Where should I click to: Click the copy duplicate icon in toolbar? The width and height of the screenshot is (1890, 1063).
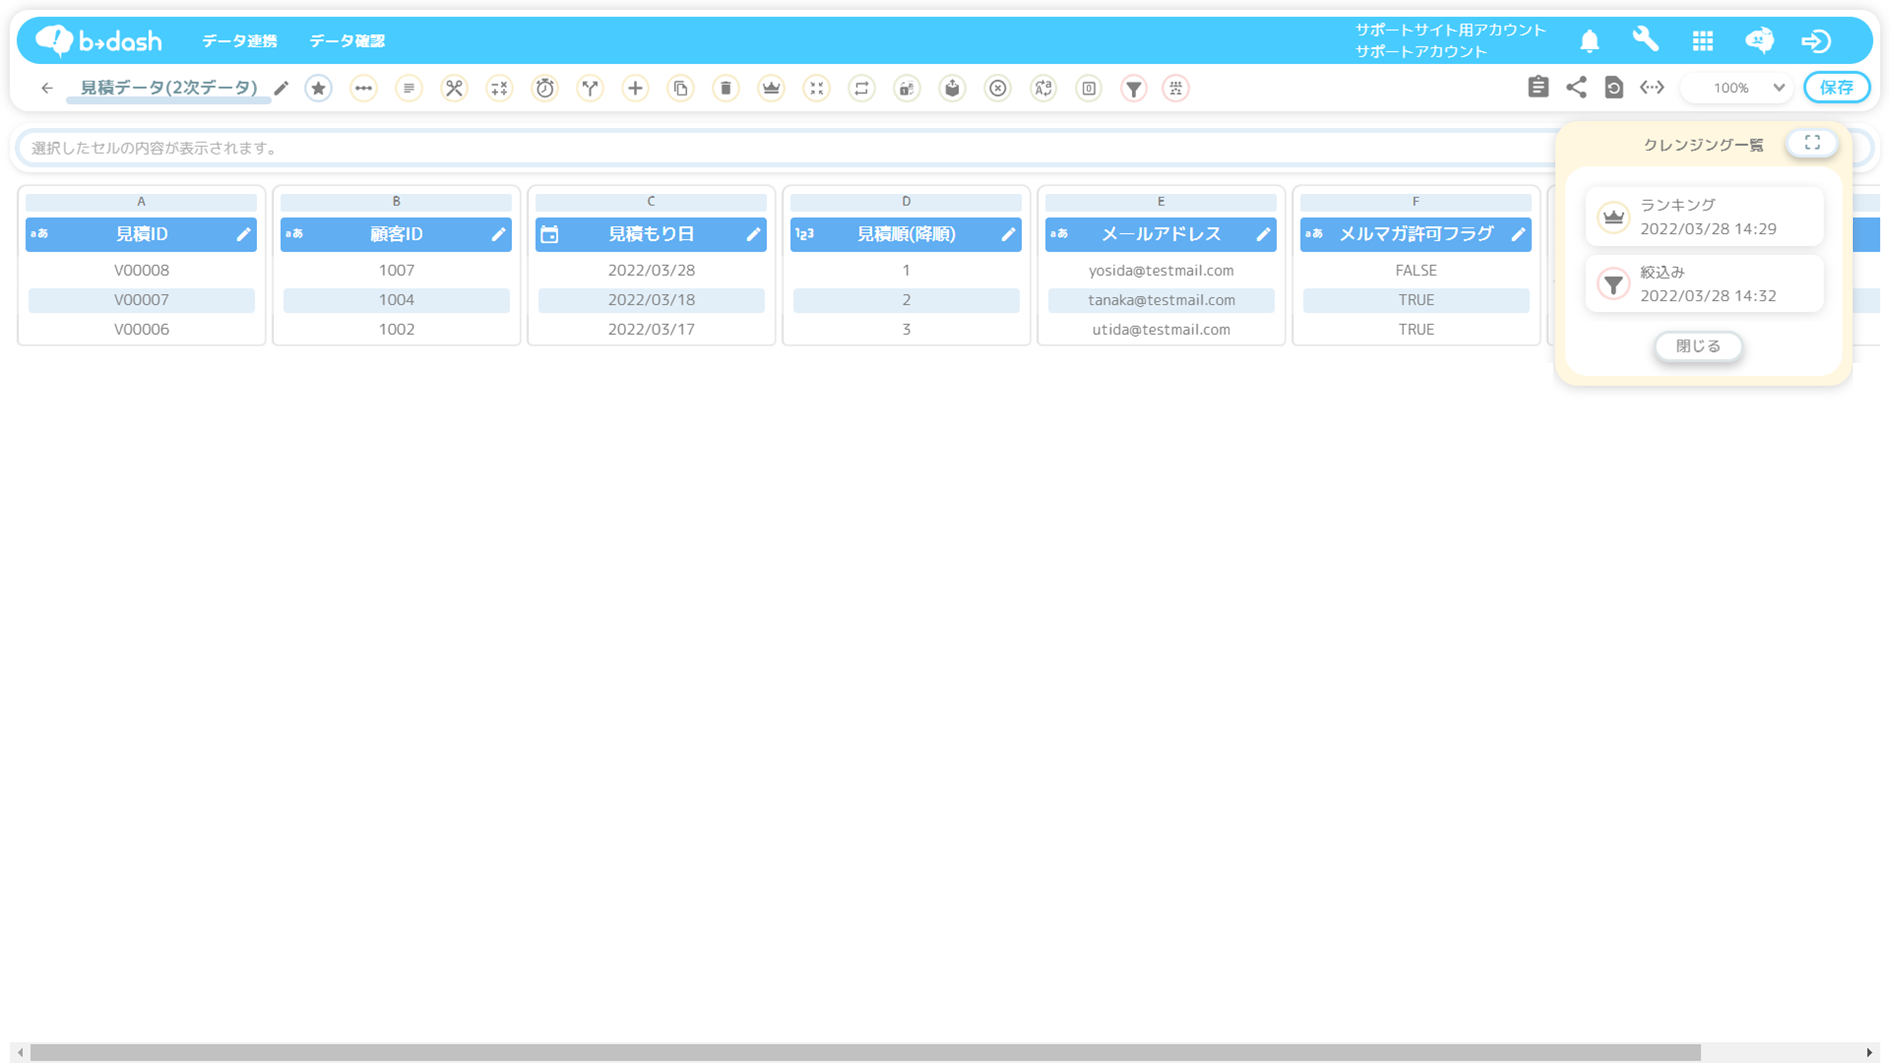point(681,88)
